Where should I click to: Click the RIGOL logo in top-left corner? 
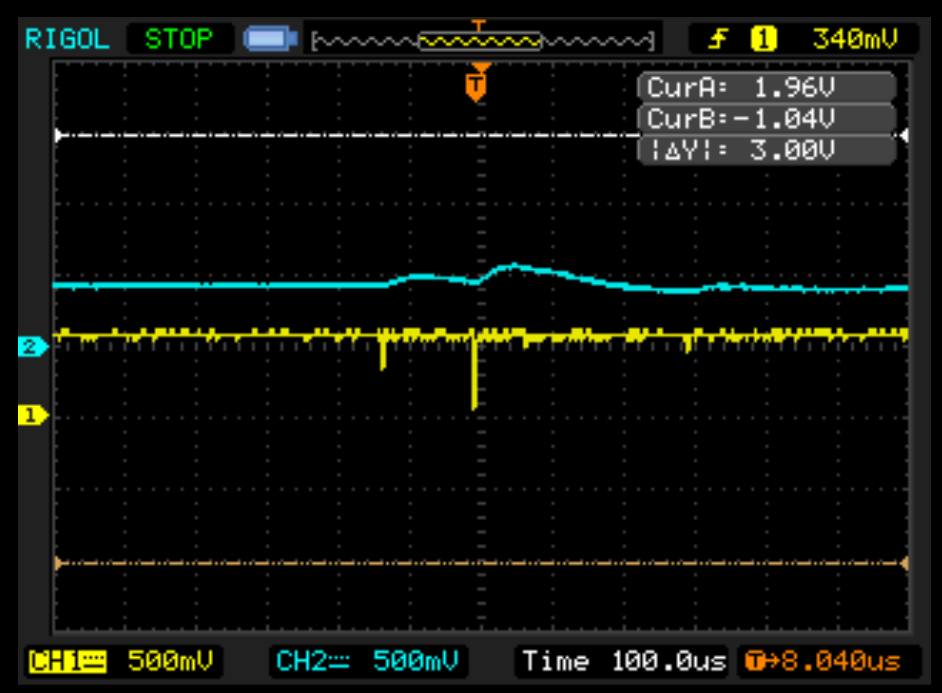coord(67,39)
